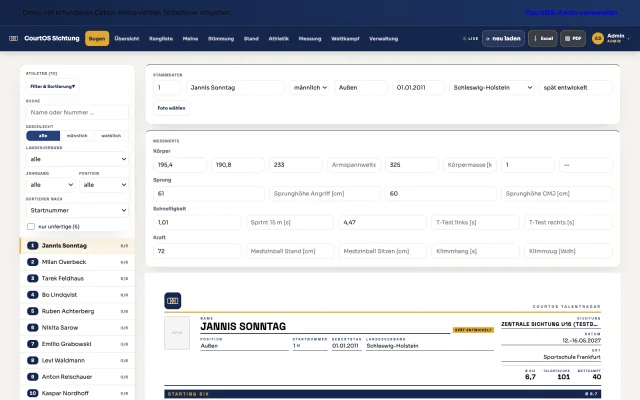Click the Admin avatar circle

(598, 38)
